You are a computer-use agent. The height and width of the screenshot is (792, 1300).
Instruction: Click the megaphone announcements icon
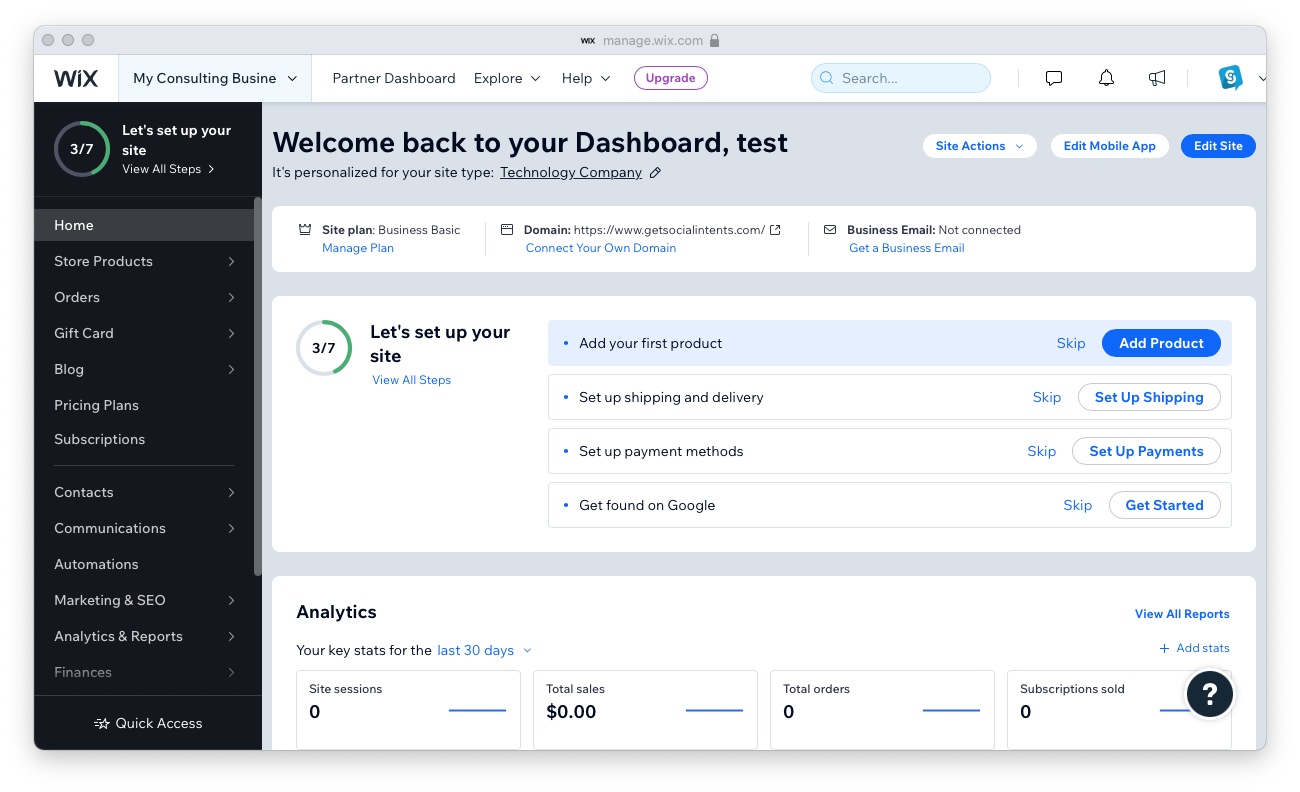tap(1157, 78)
